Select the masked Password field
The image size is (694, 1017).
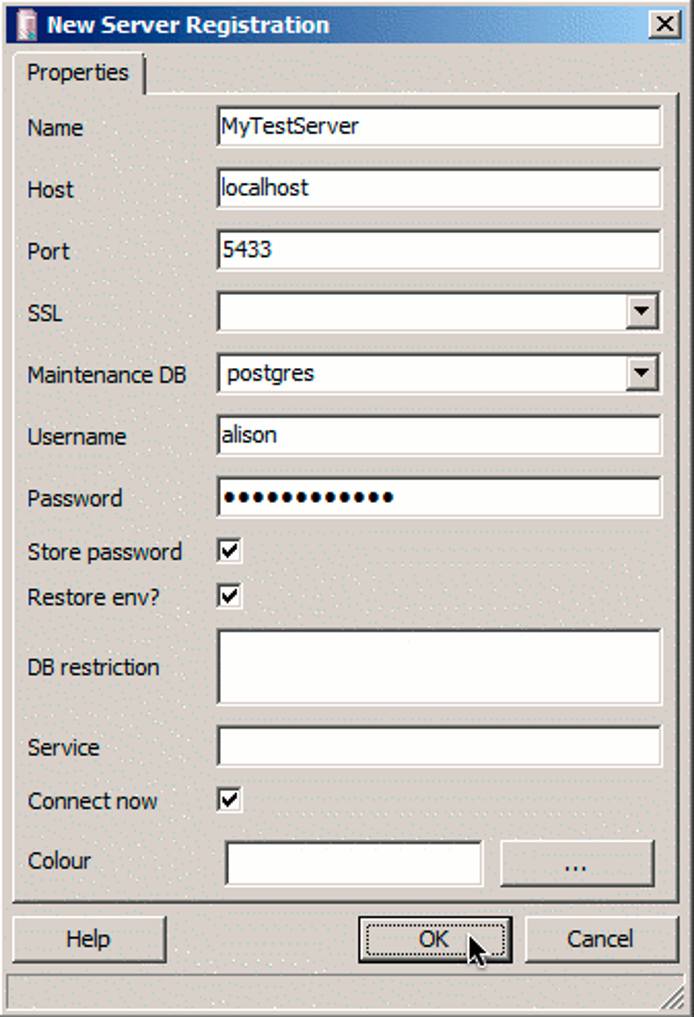(x=437, y=498)
